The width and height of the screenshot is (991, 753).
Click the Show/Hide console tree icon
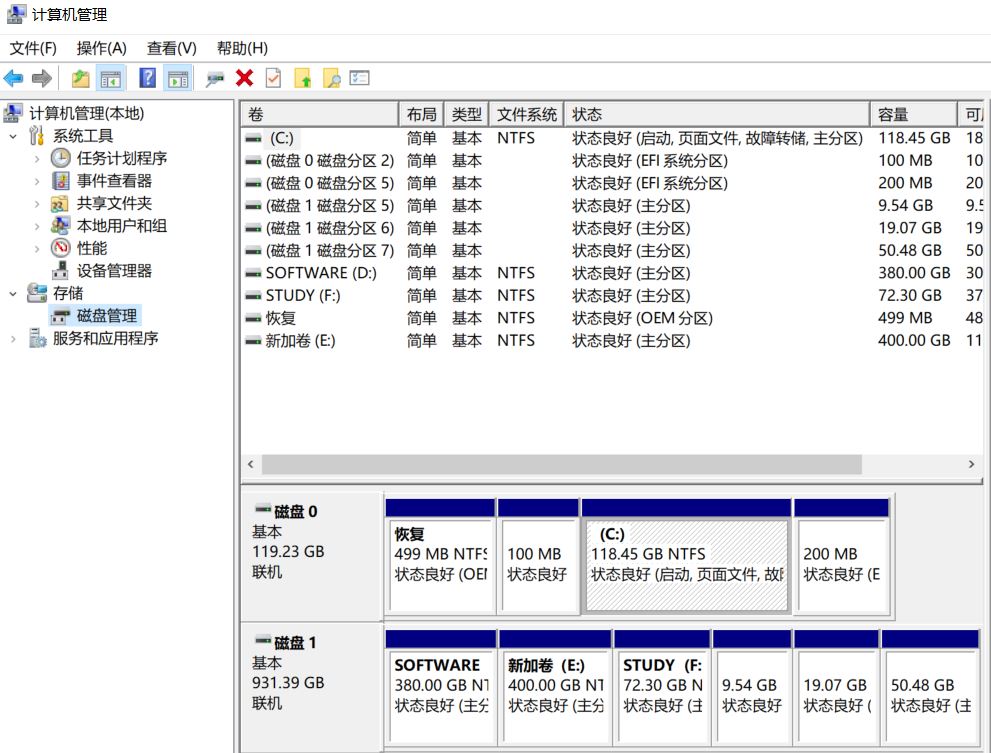(111, 79)
